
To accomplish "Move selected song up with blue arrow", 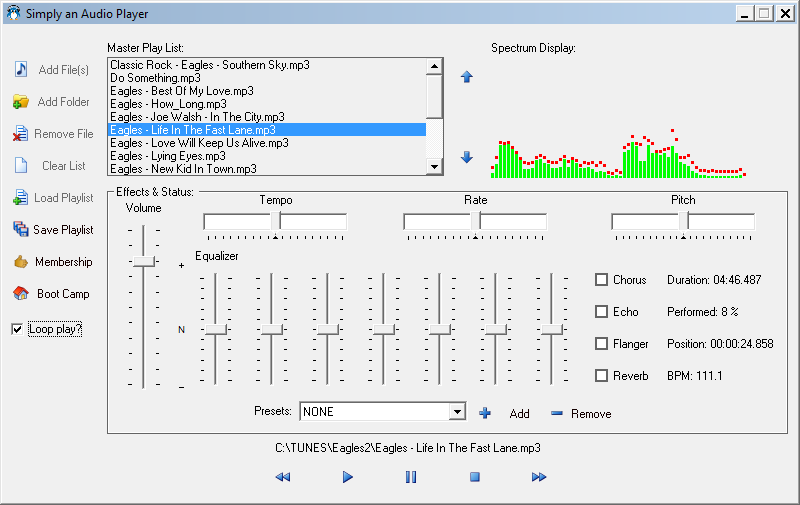I will (466, 77).
